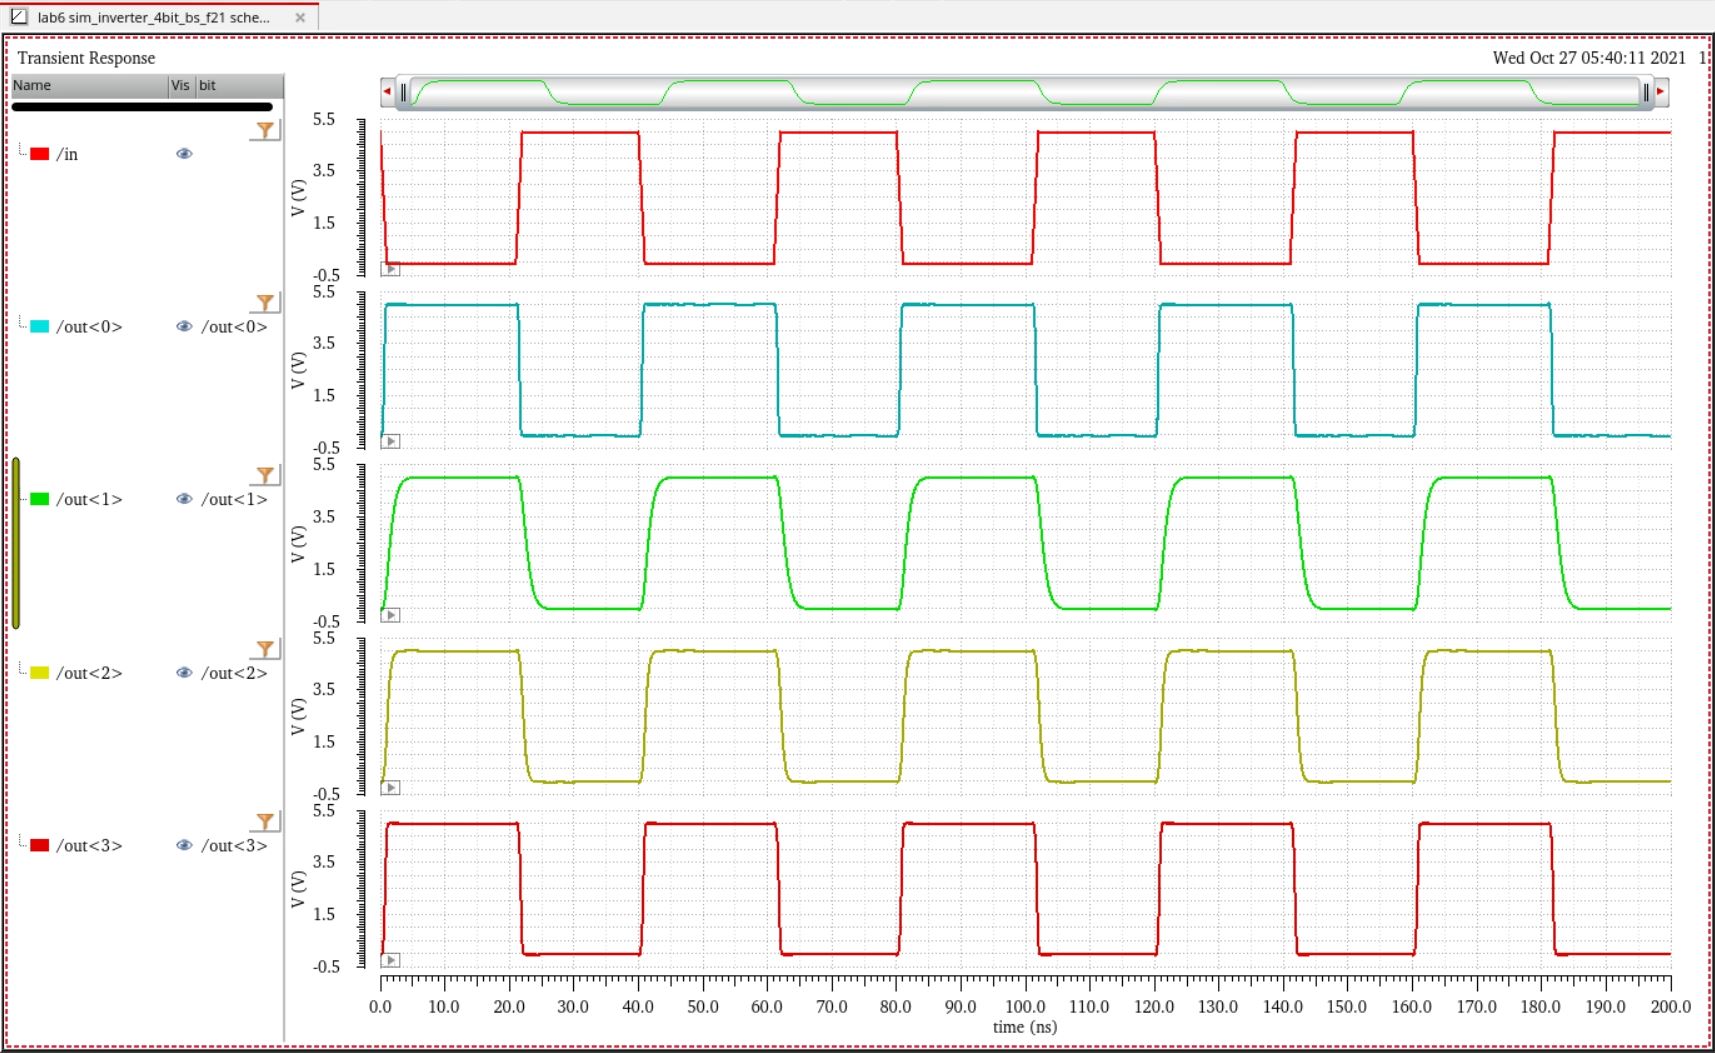Click the filter funnel icon above /out<0>
Screen dimensions: 1715x1053
(265, 302)
